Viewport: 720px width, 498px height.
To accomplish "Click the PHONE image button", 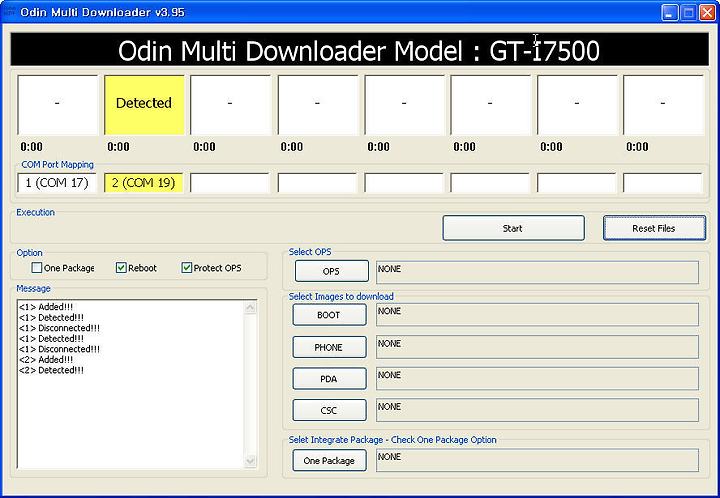I will 329,347.
